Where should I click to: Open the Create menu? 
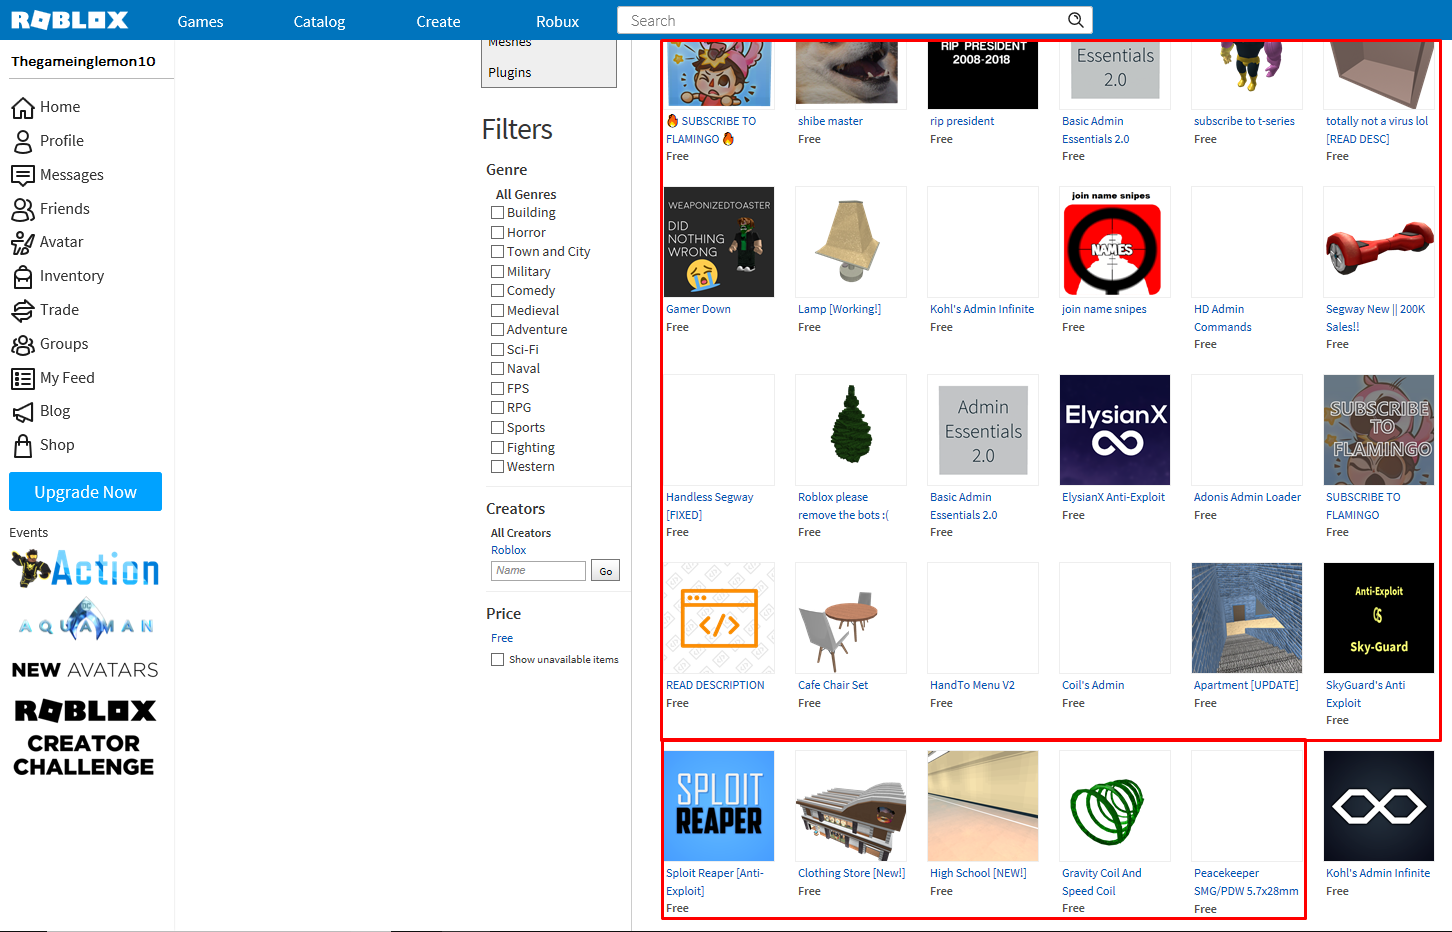(x=438, y=21)
